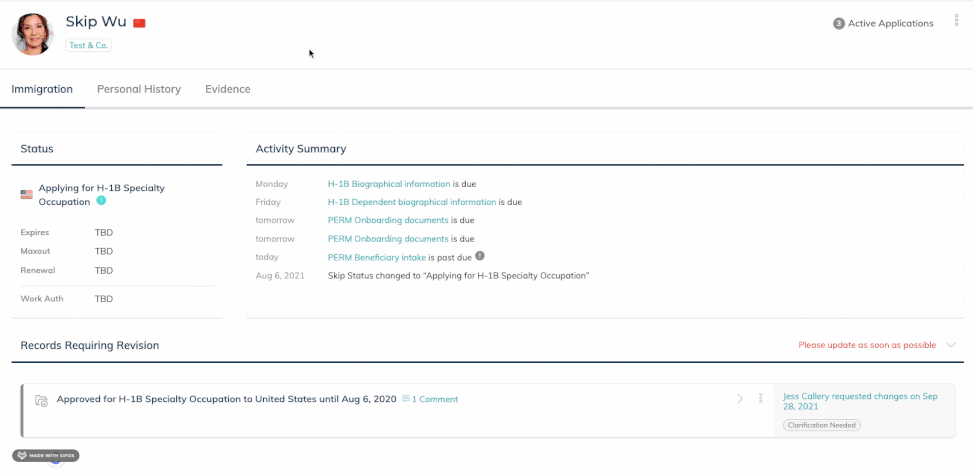This screenshot has height=474, width=973.
Task: Click the info icon next to Specialty Occupation
Action: point(101,201)
